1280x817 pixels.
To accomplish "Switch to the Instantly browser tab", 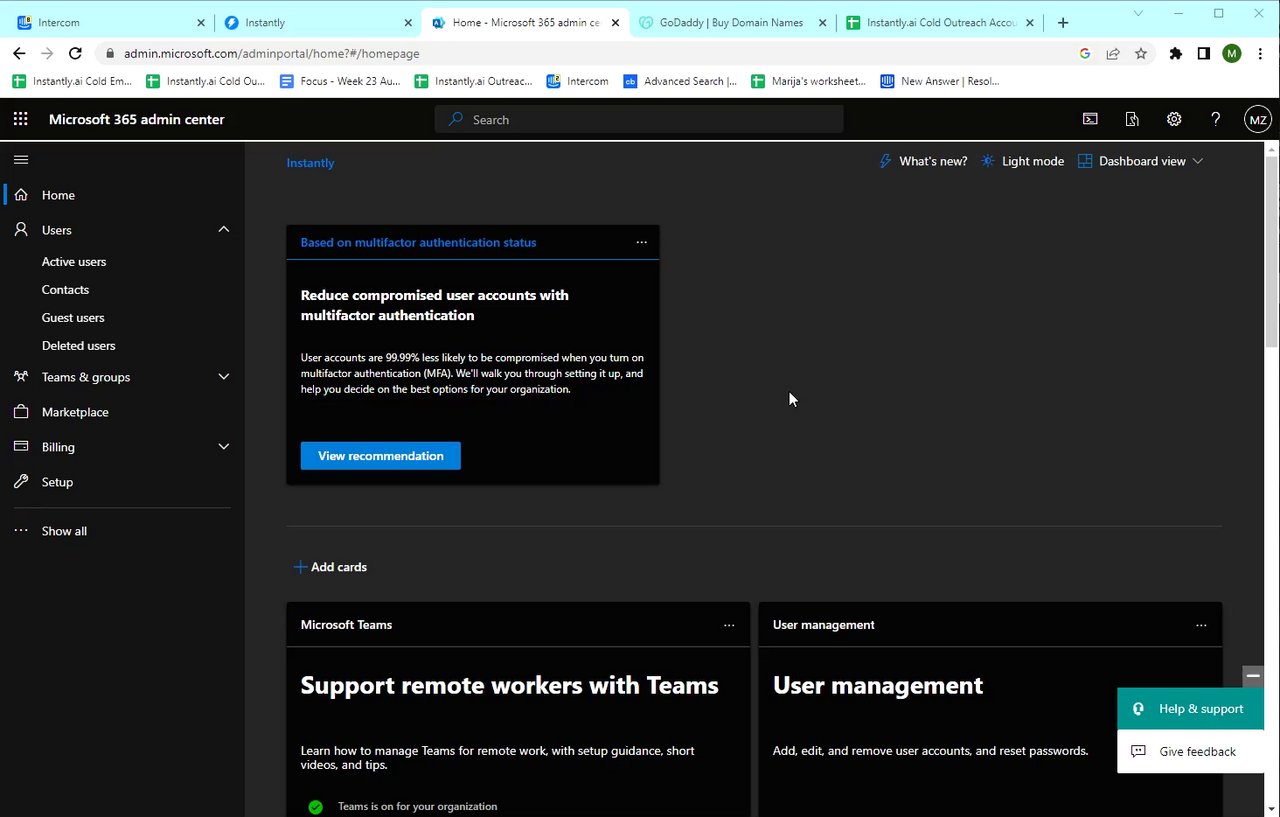I will click(x=317, y=22).
